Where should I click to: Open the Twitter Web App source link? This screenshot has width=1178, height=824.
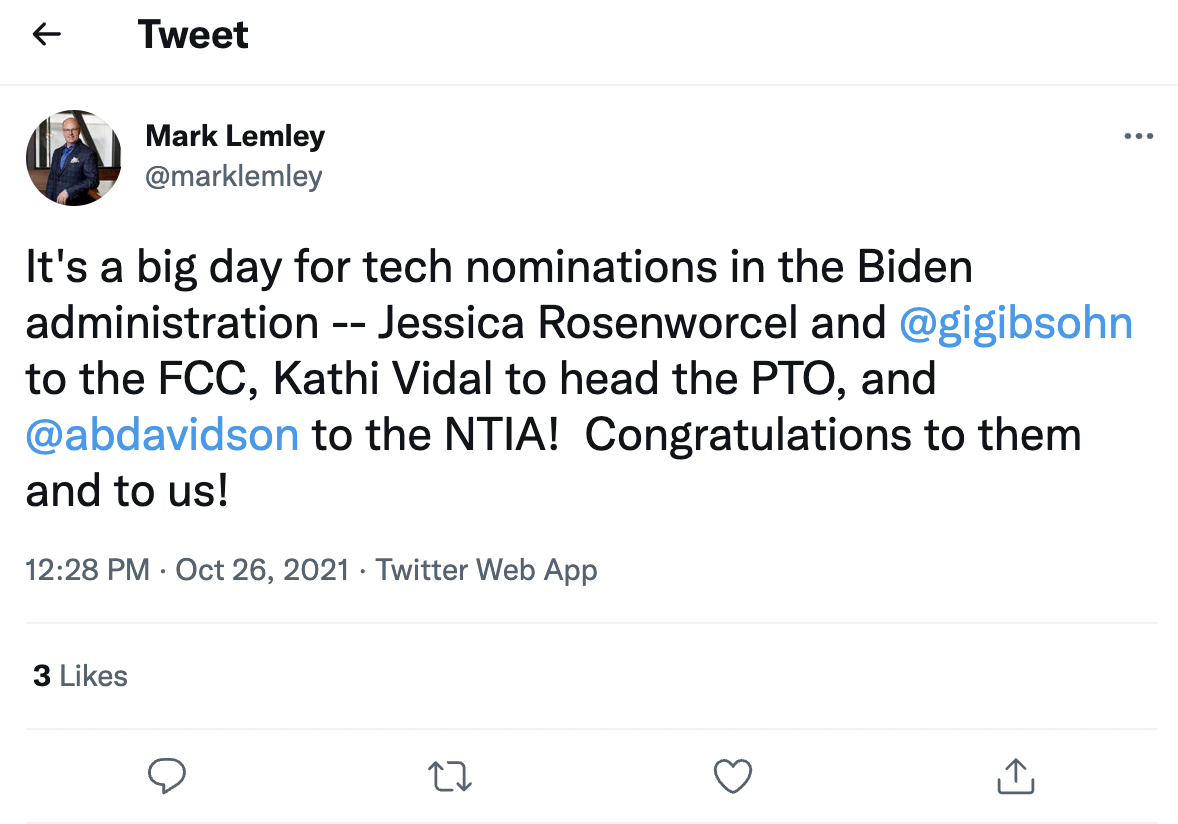[486, 570]
